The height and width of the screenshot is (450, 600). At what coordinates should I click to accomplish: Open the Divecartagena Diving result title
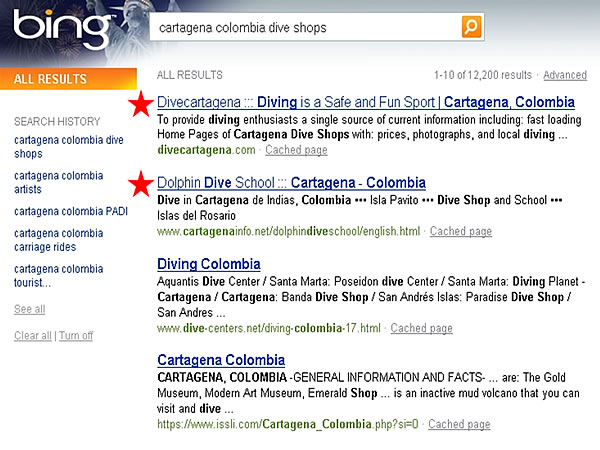pos(366,102)
